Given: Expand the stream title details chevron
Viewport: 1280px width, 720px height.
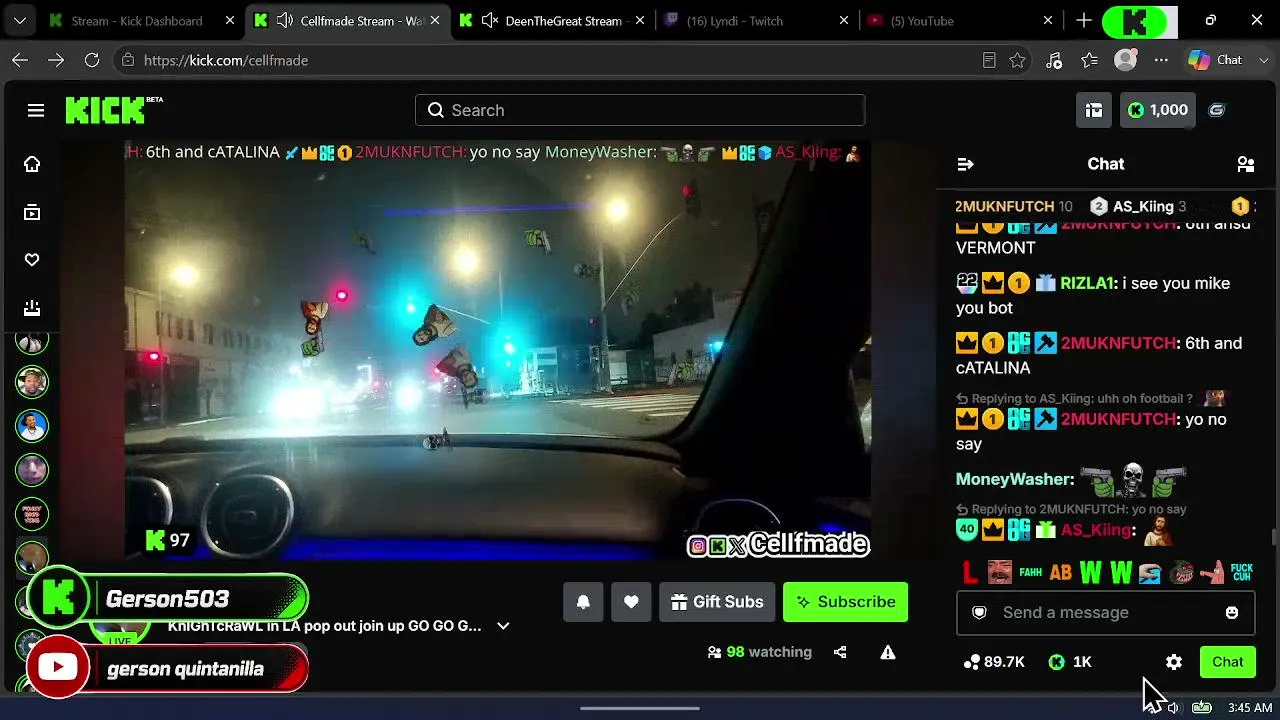Looking at the screenshot, I should point(503,626).
